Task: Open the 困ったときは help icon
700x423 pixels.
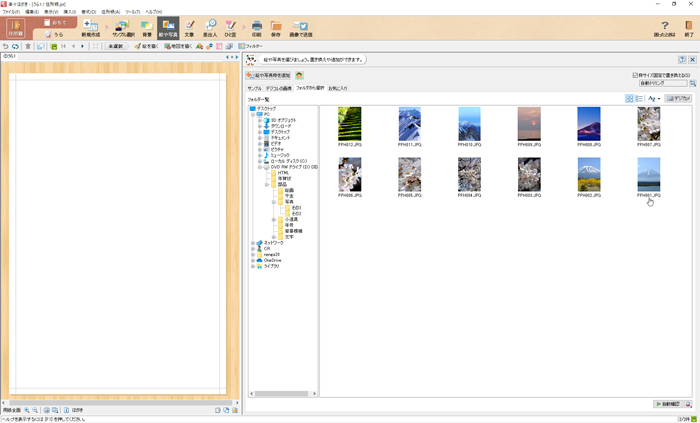Action: pyautogui.click(x=664, y=27)
